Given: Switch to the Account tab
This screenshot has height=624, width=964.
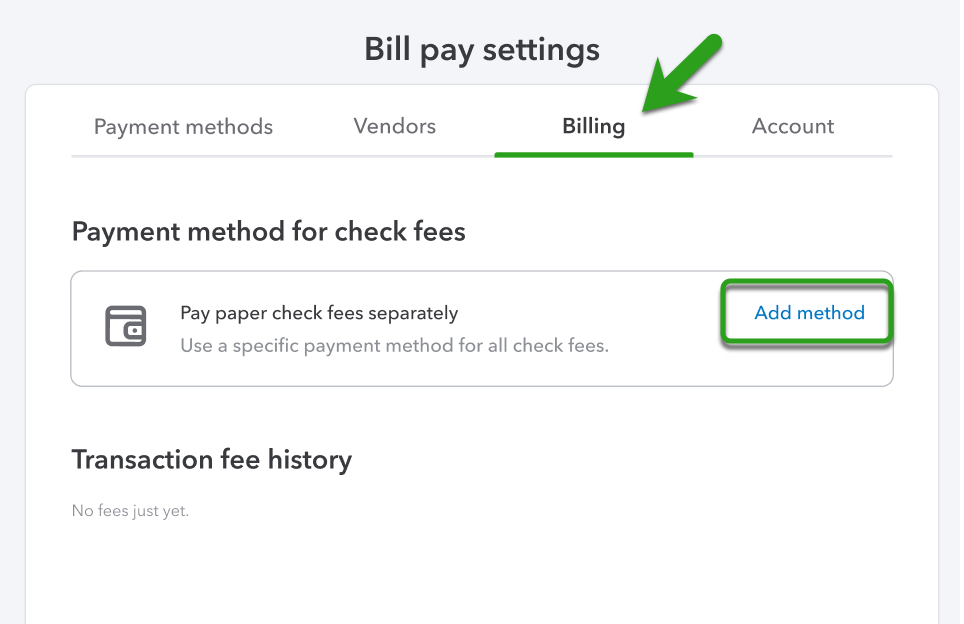Looking at the screenshot, I should pyautogui.click(x=792, y=126).
